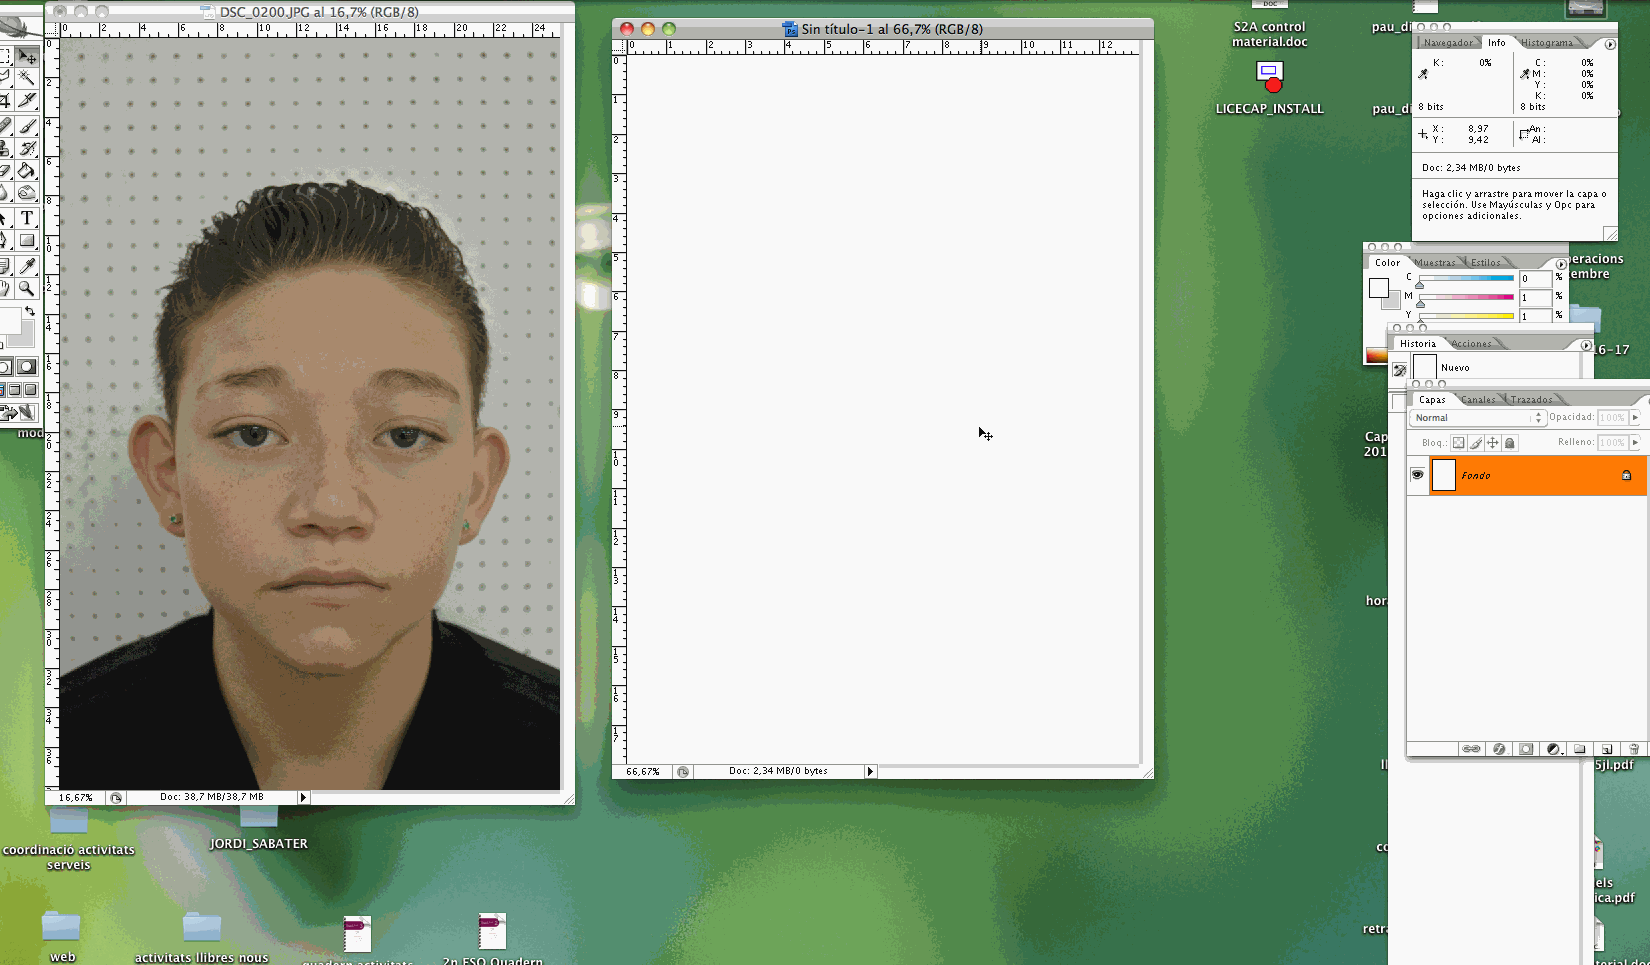
Task: Select the Type tool
Action: (x=27, y=218)
